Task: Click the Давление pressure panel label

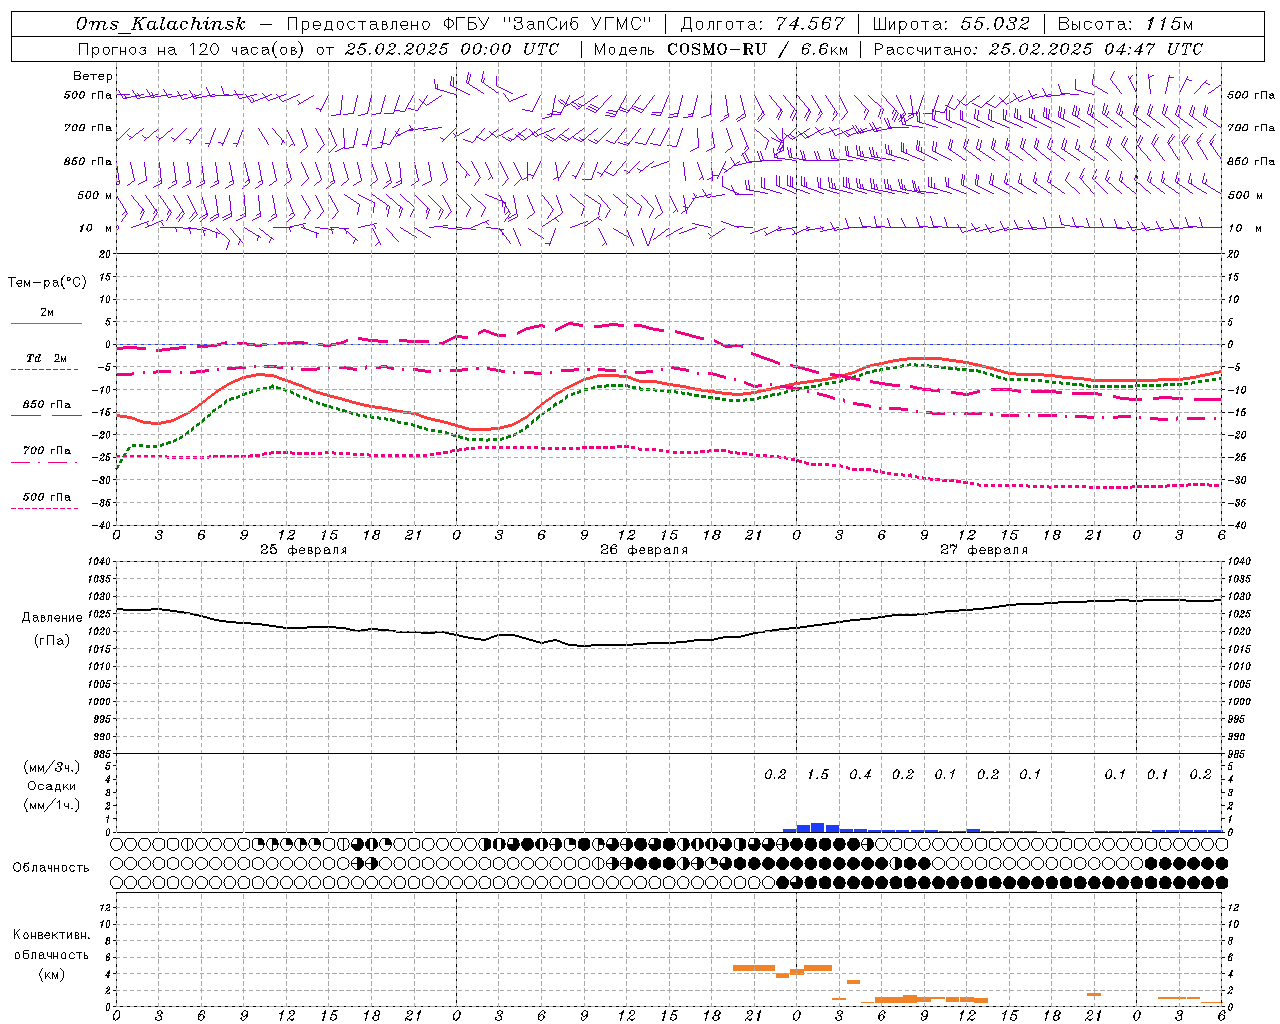Action: pos(52,618)
